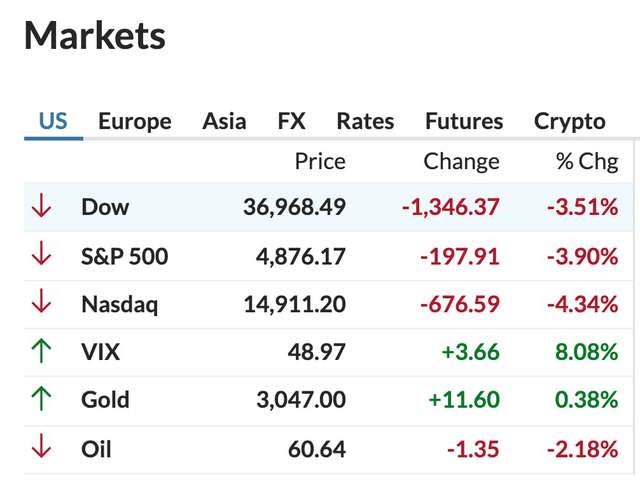Viewport: 640px width, 491px height.
Task: Click the down arrow icon beside Dow
Action: click(41, 207)
